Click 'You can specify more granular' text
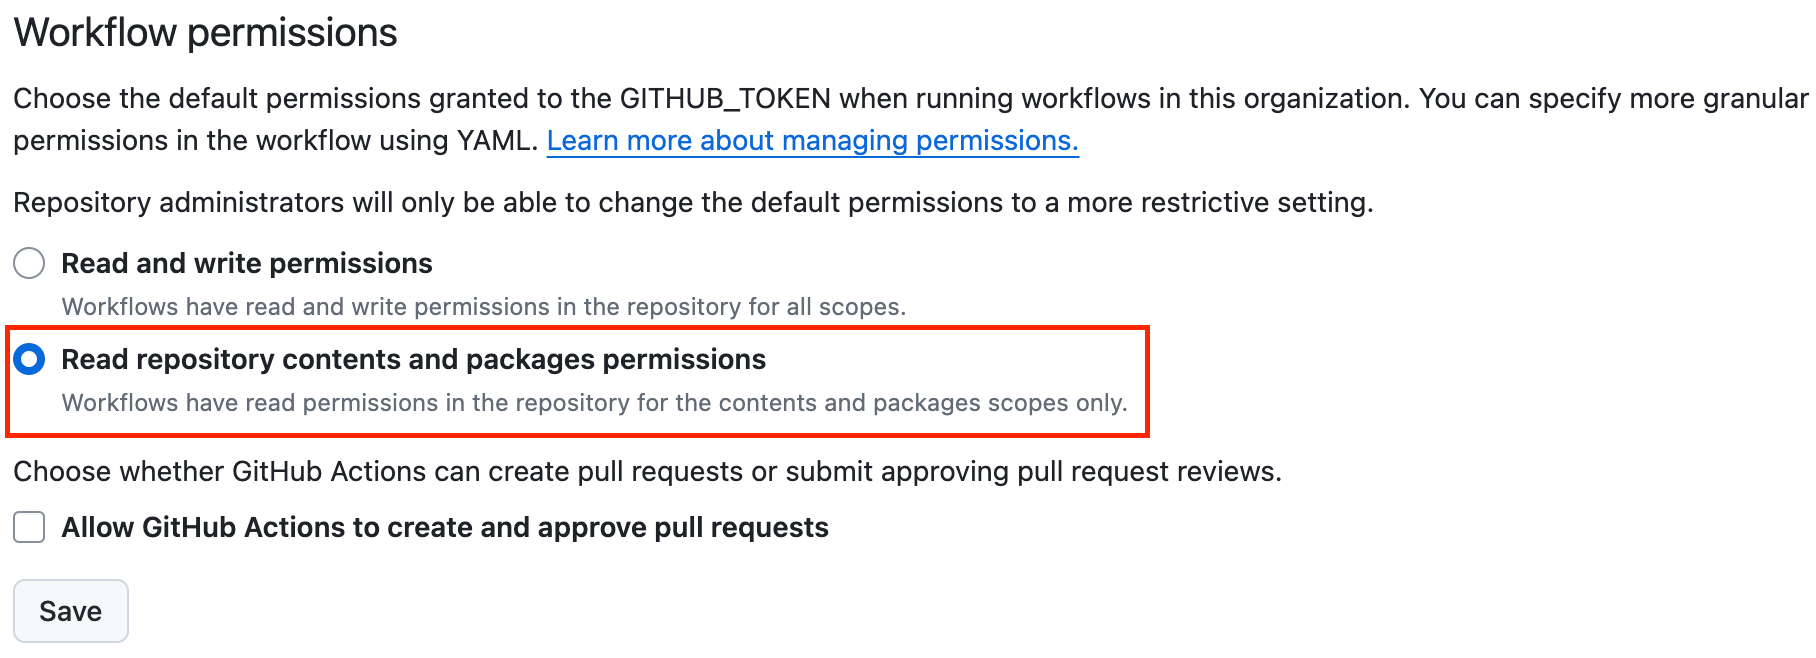 tap(1612, 99)
